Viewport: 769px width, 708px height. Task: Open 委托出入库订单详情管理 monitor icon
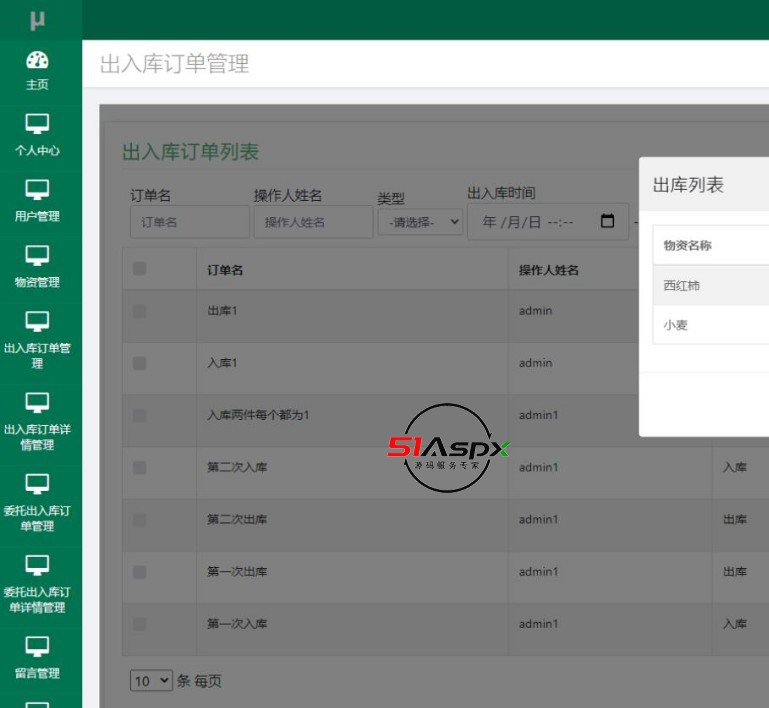[37, 565]
